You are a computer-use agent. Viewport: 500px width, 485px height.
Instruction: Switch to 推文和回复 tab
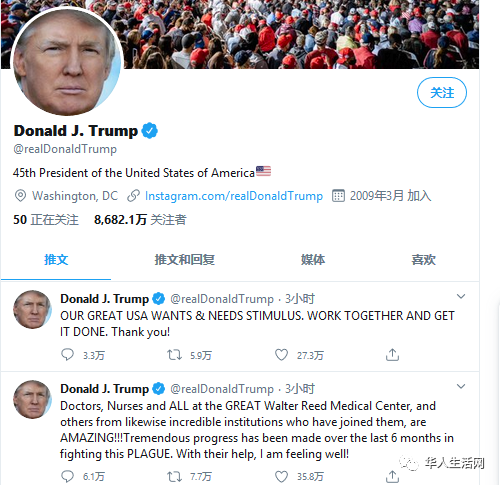coord(185,259)
